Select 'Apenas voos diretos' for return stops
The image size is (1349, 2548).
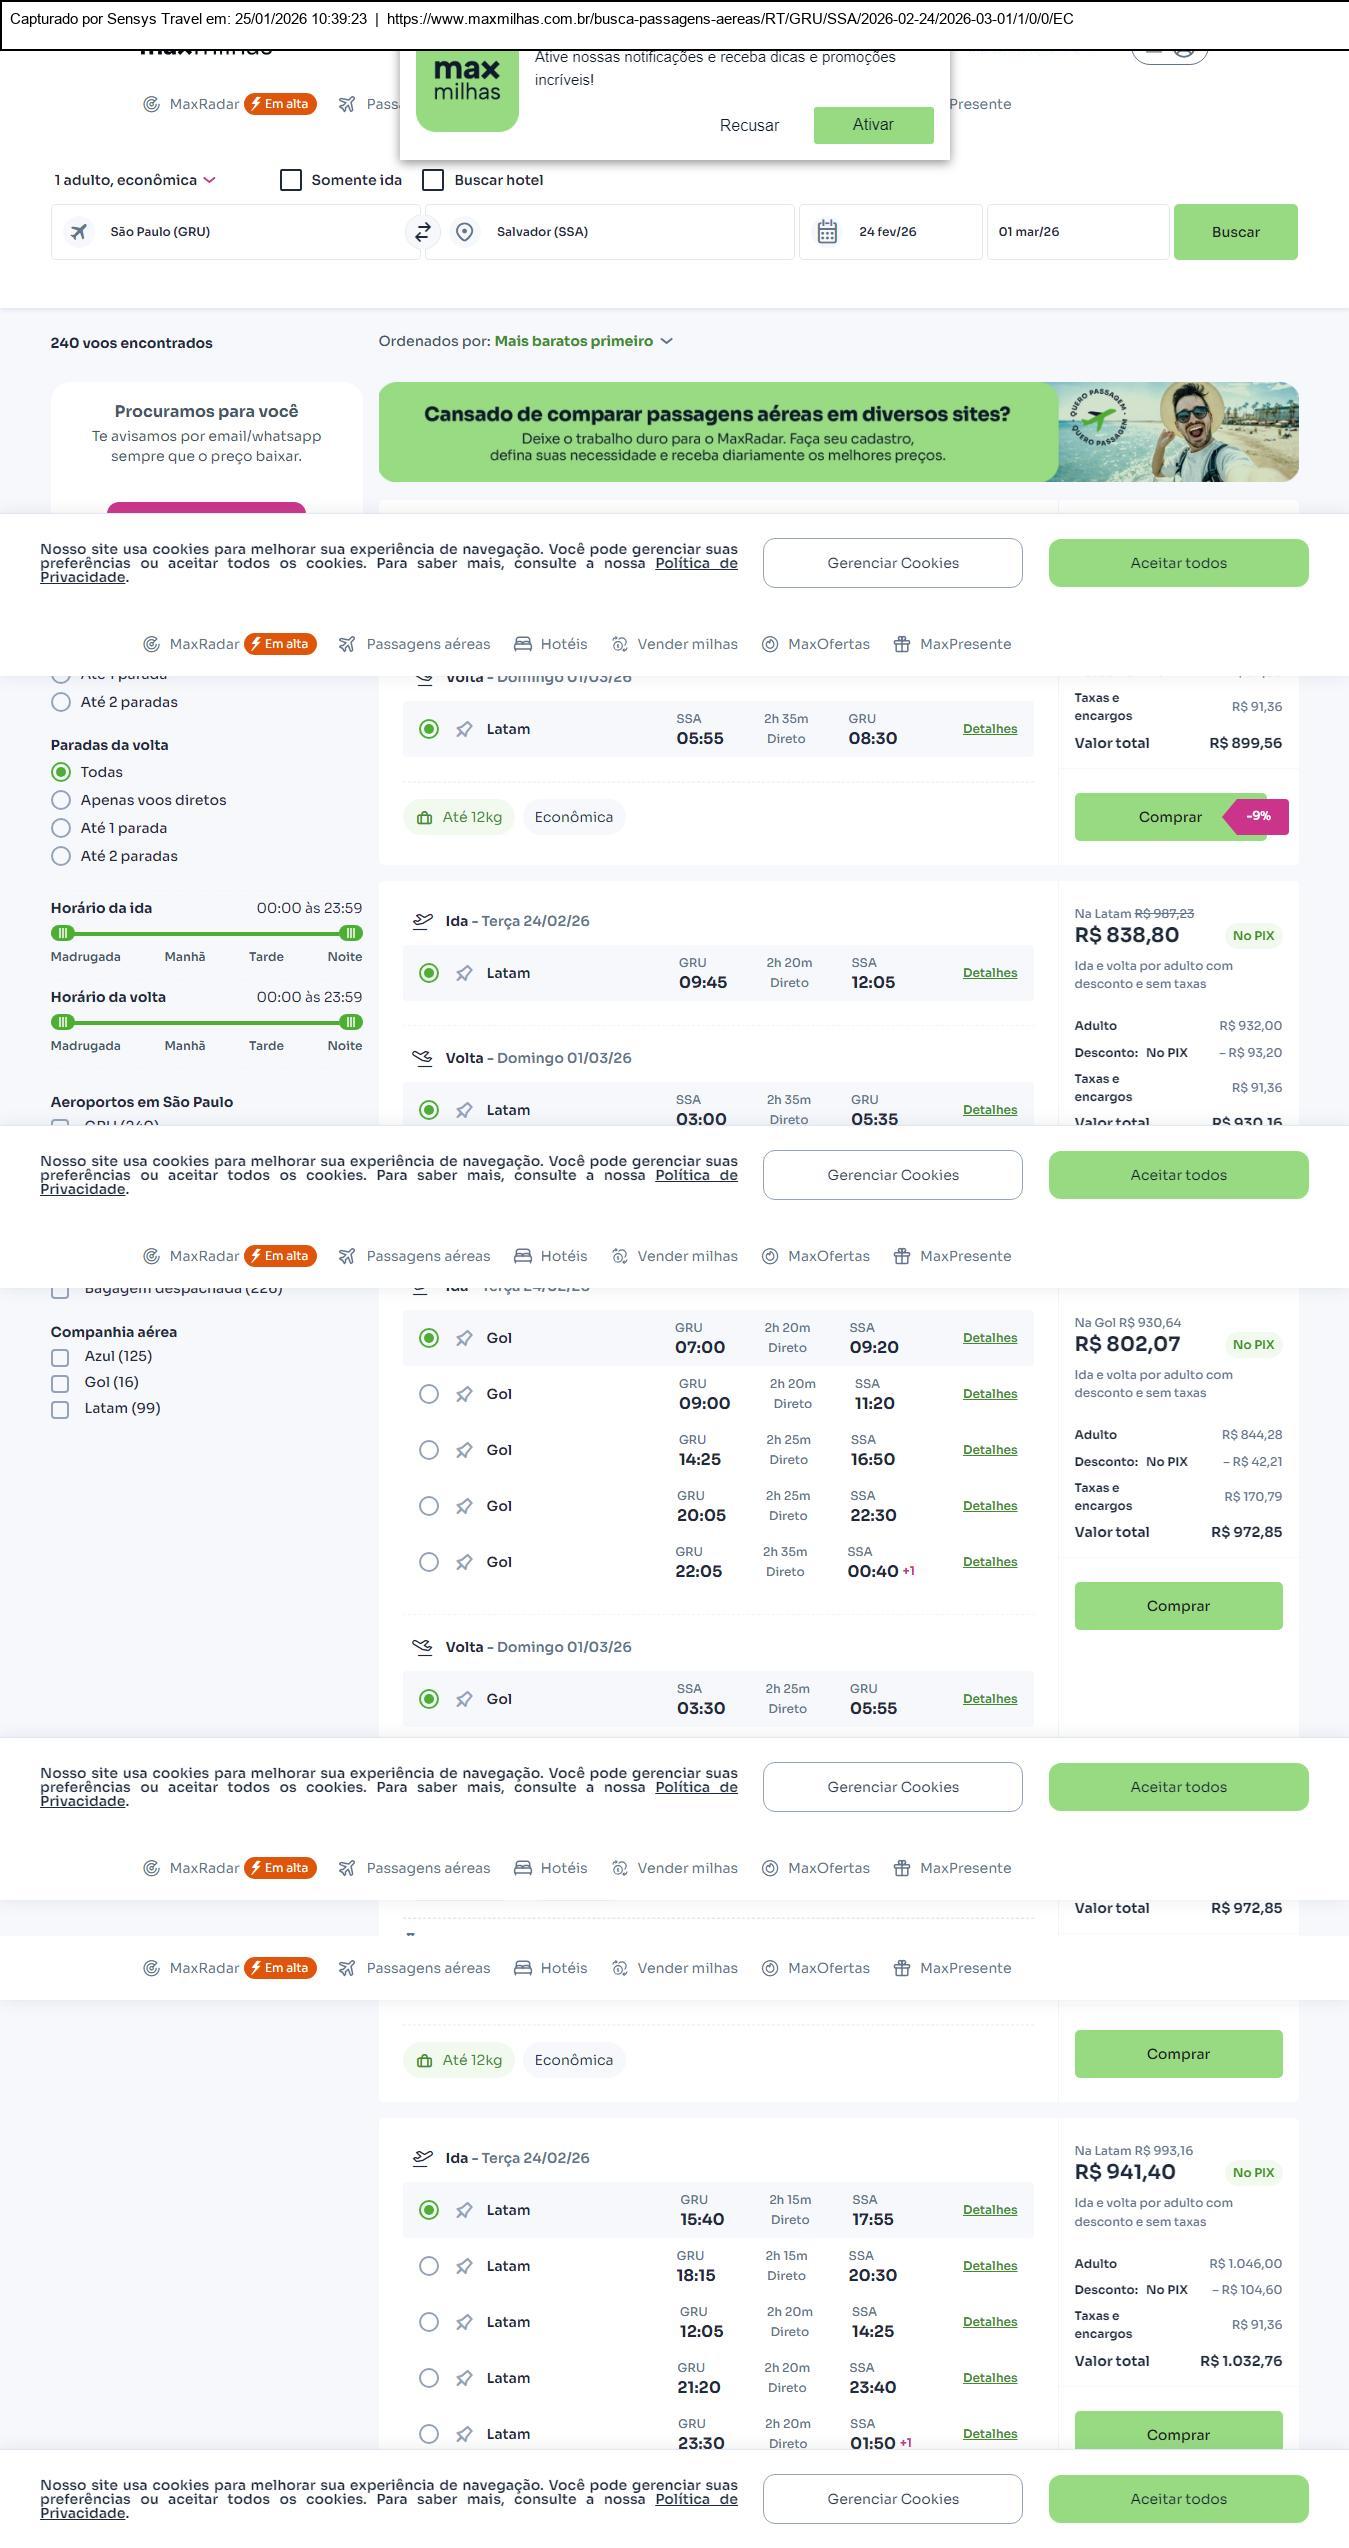point(61,800)
